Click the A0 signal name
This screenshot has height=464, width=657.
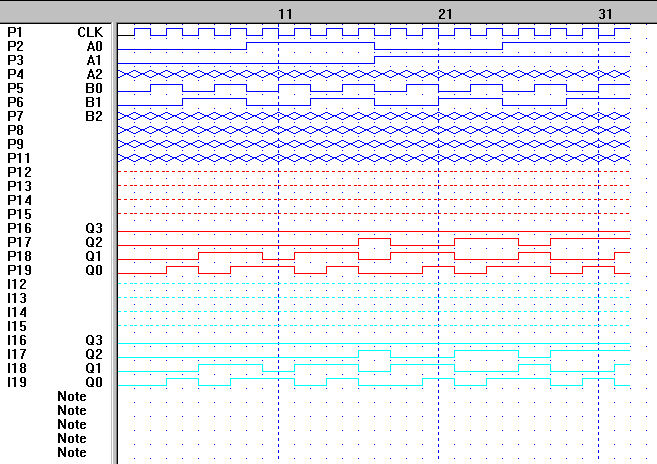[95, 46]
